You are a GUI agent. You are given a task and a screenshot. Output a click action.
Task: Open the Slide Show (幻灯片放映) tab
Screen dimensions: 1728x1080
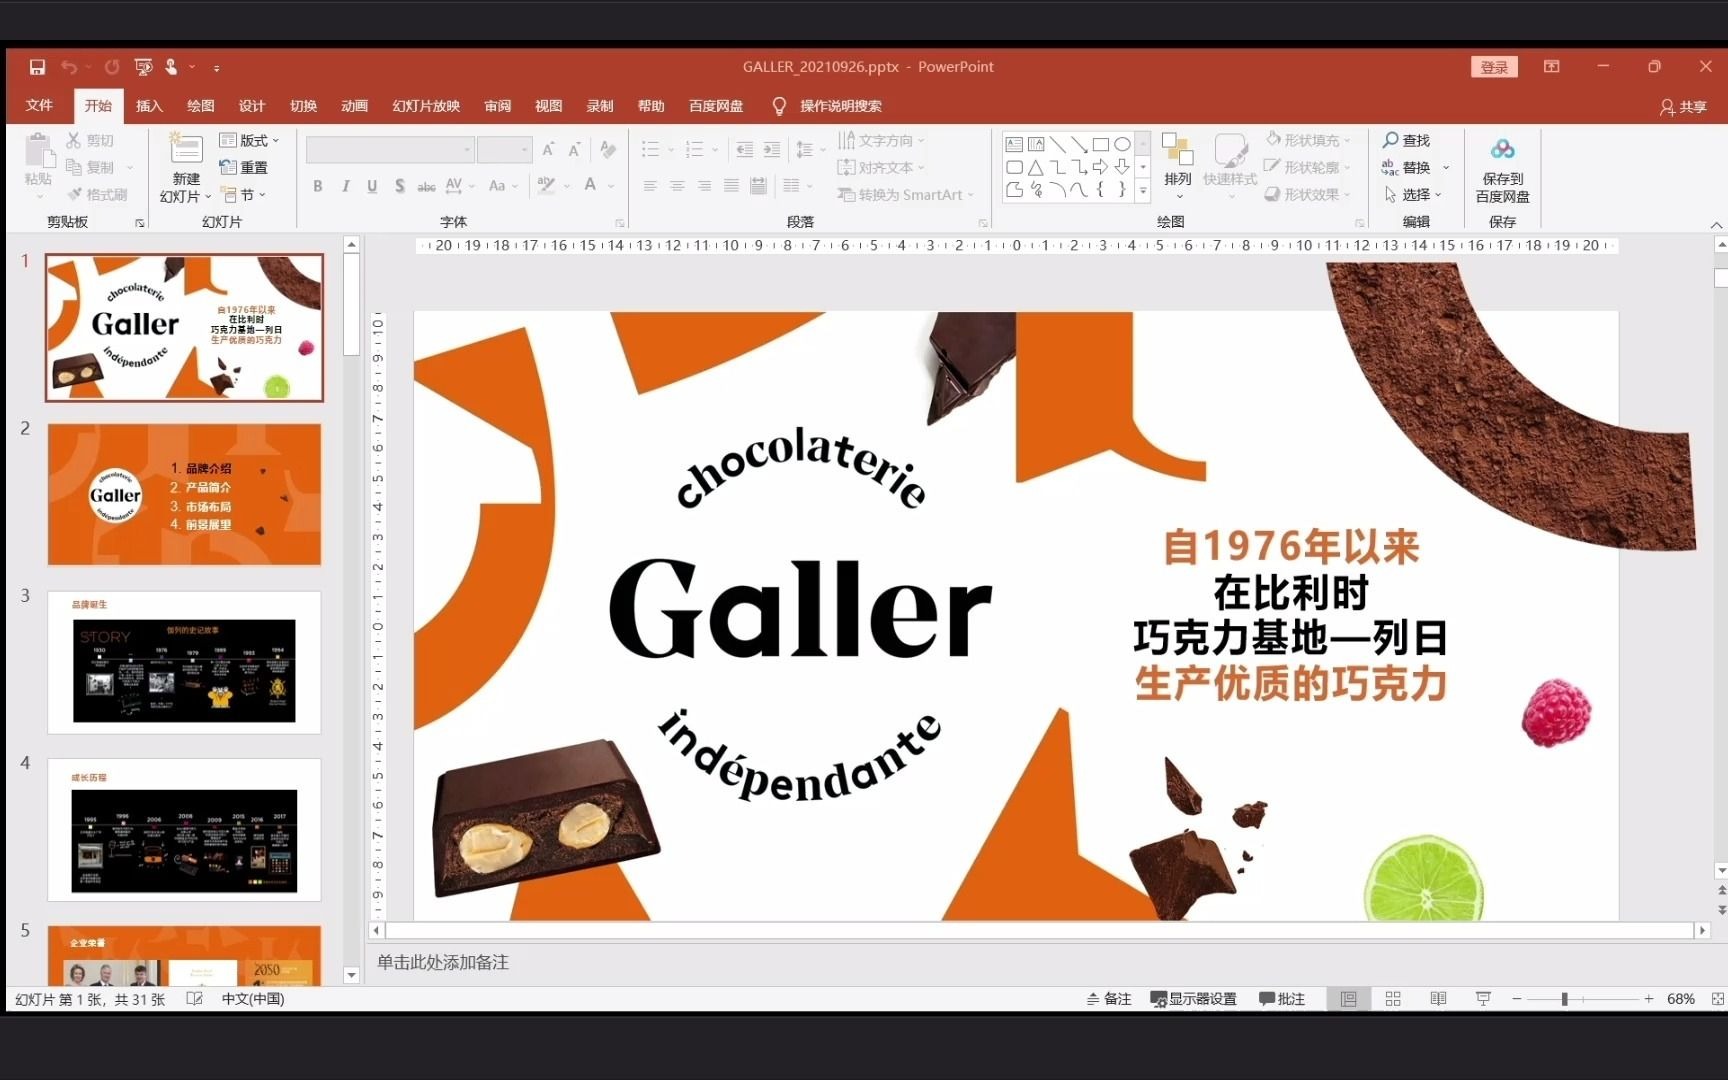(x=426, y=106)
